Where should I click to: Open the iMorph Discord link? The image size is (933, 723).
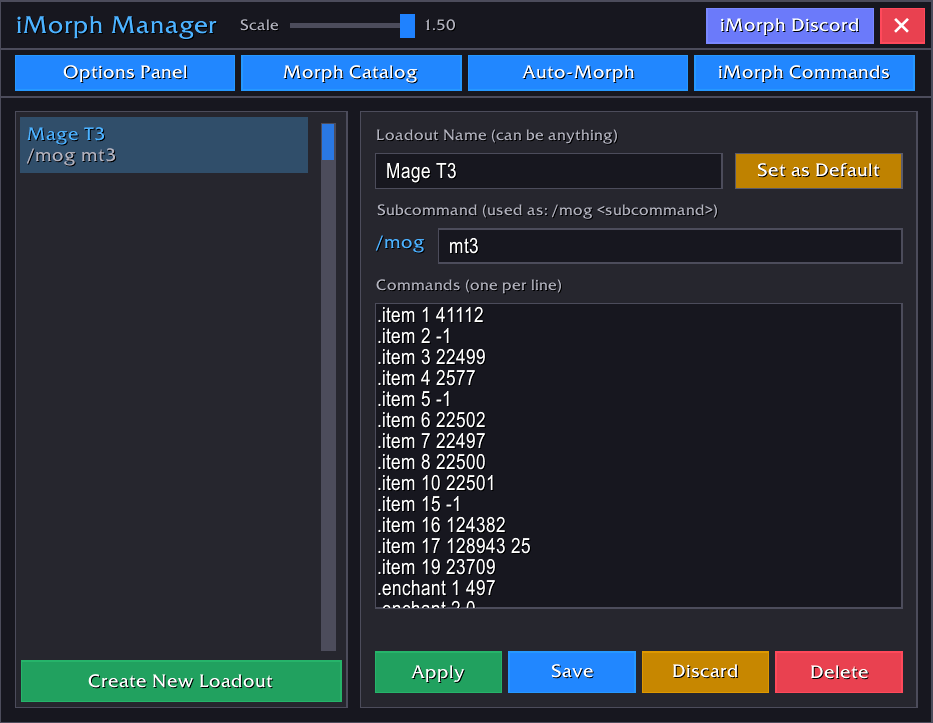point(789,26)
